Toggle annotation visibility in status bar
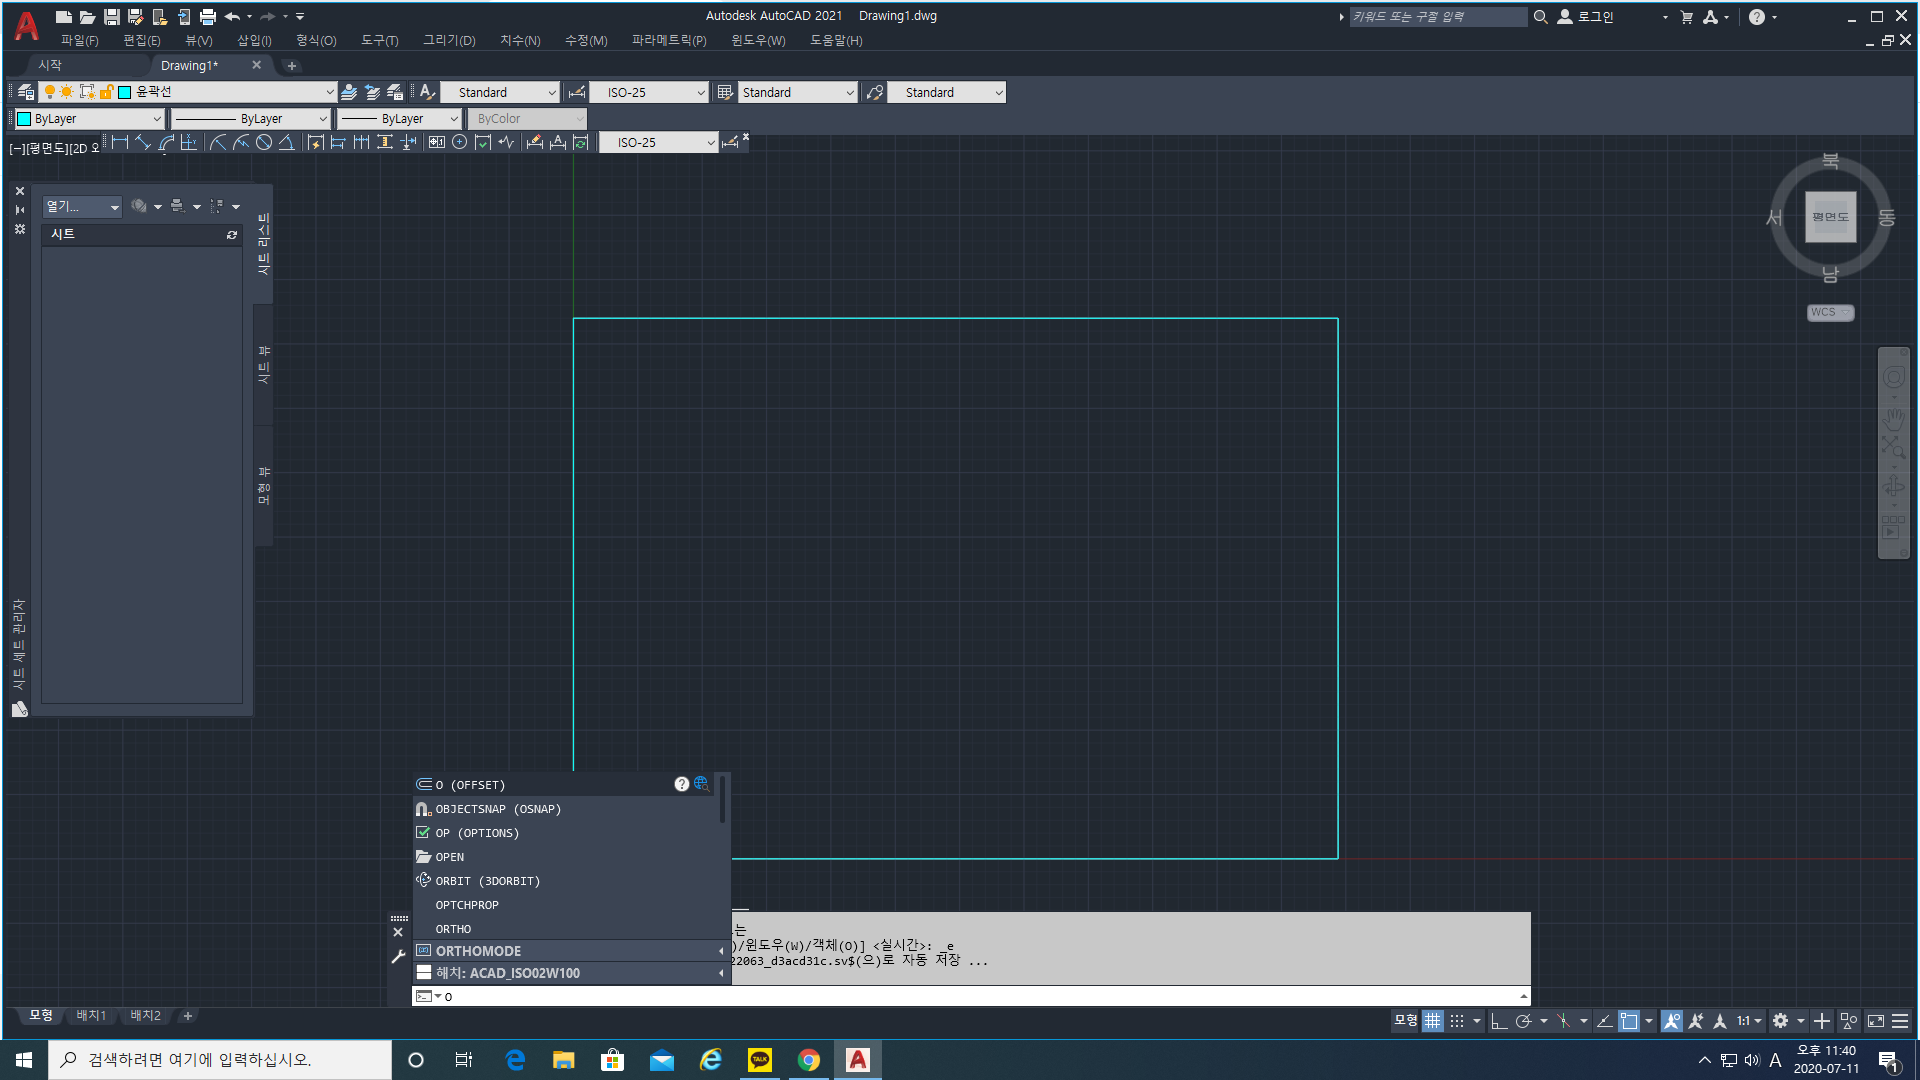 1672,1021
